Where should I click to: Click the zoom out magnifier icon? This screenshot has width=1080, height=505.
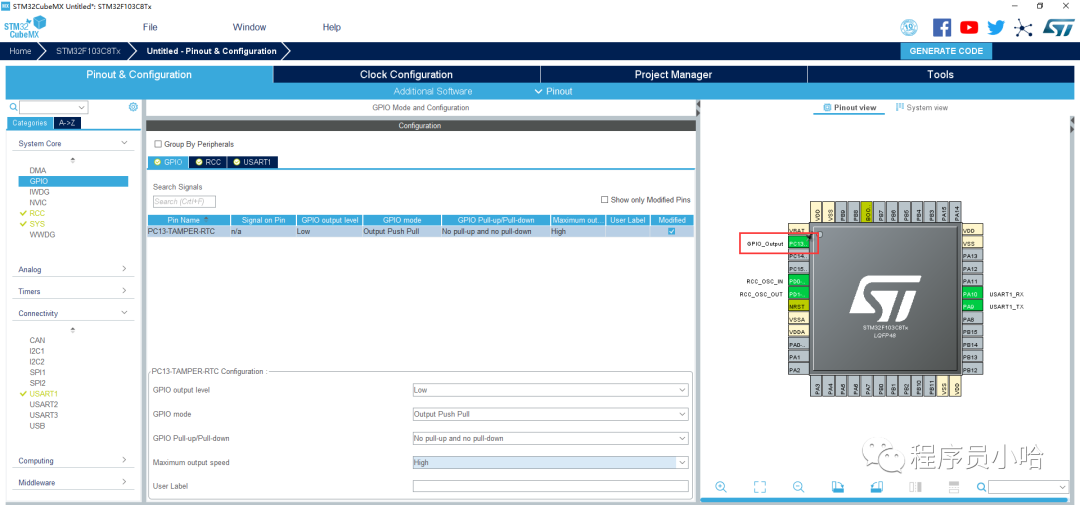(798, 487)
